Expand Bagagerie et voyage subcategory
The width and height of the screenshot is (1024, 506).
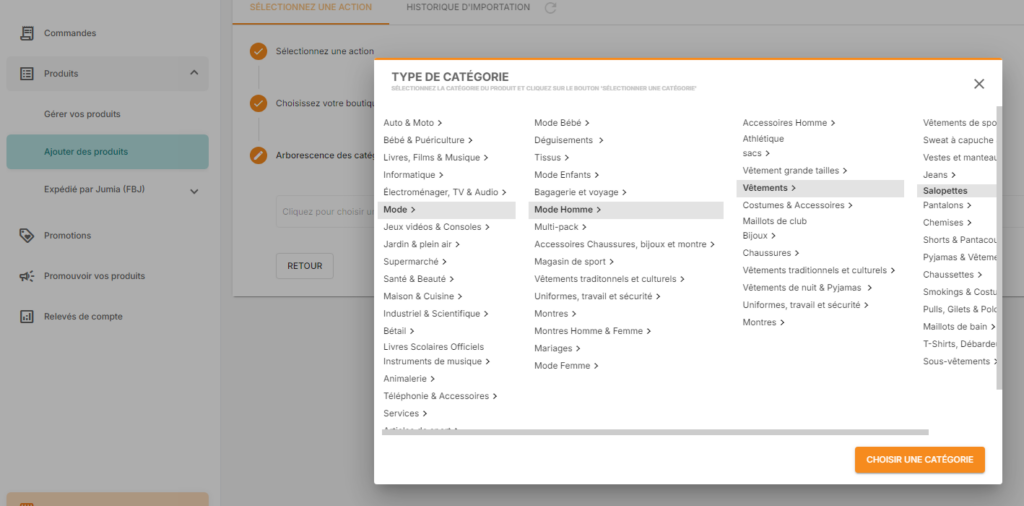[581, 193]
